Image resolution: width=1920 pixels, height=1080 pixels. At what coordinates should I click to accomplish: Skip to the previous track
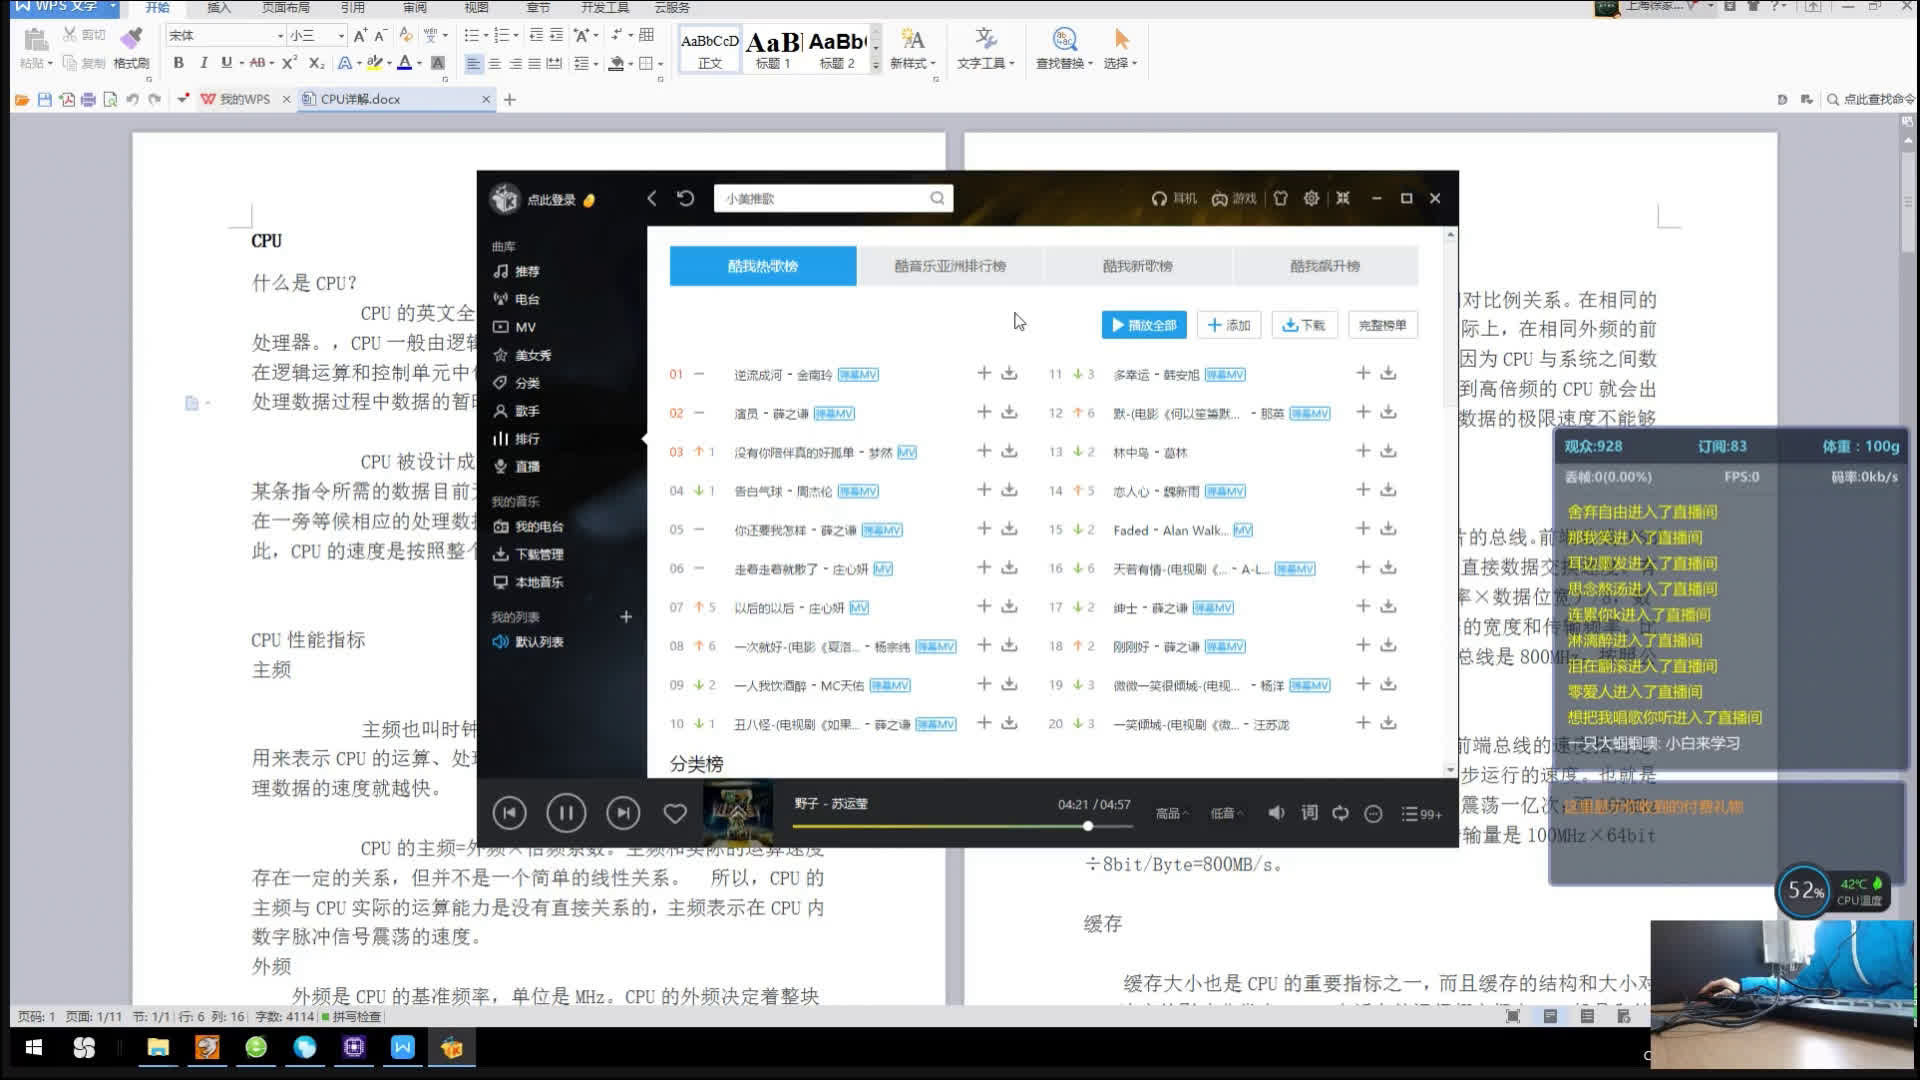click(x=510, y=813)
